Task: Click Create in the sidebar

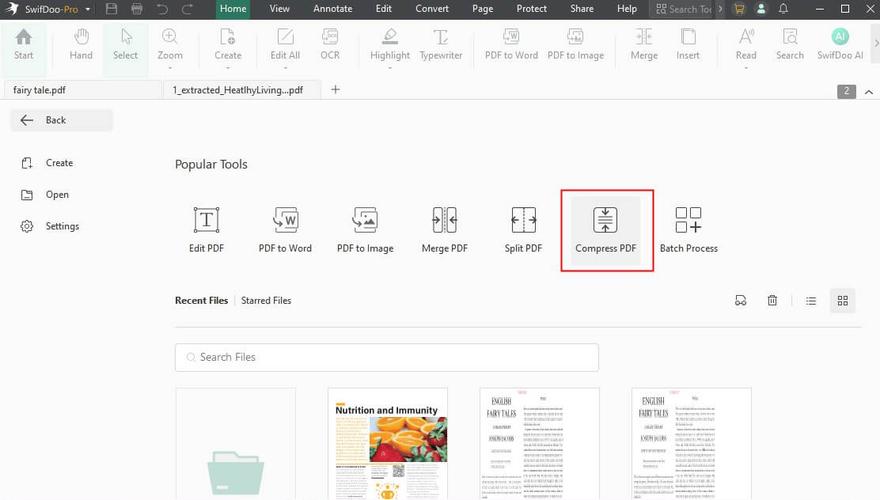Action: point(47,163)
